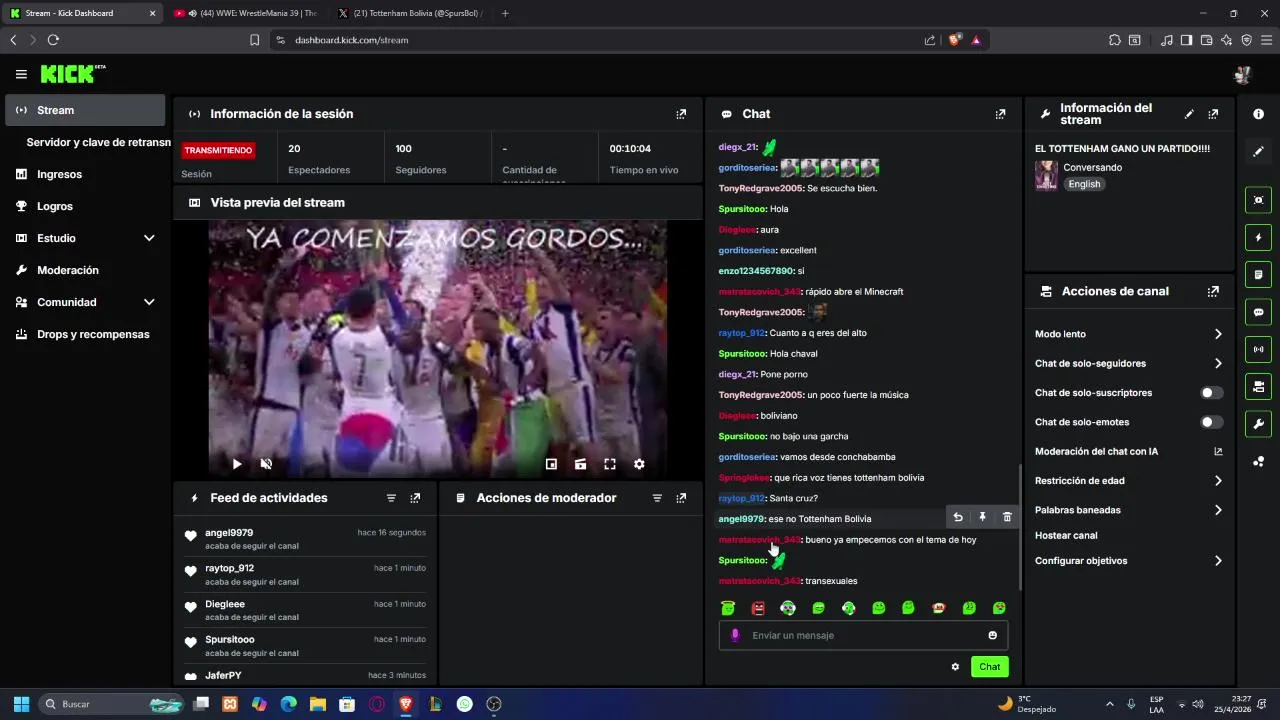Click the Kick logo
Image resolution: width=1280 pixels, height=720 pixels.
72,74
